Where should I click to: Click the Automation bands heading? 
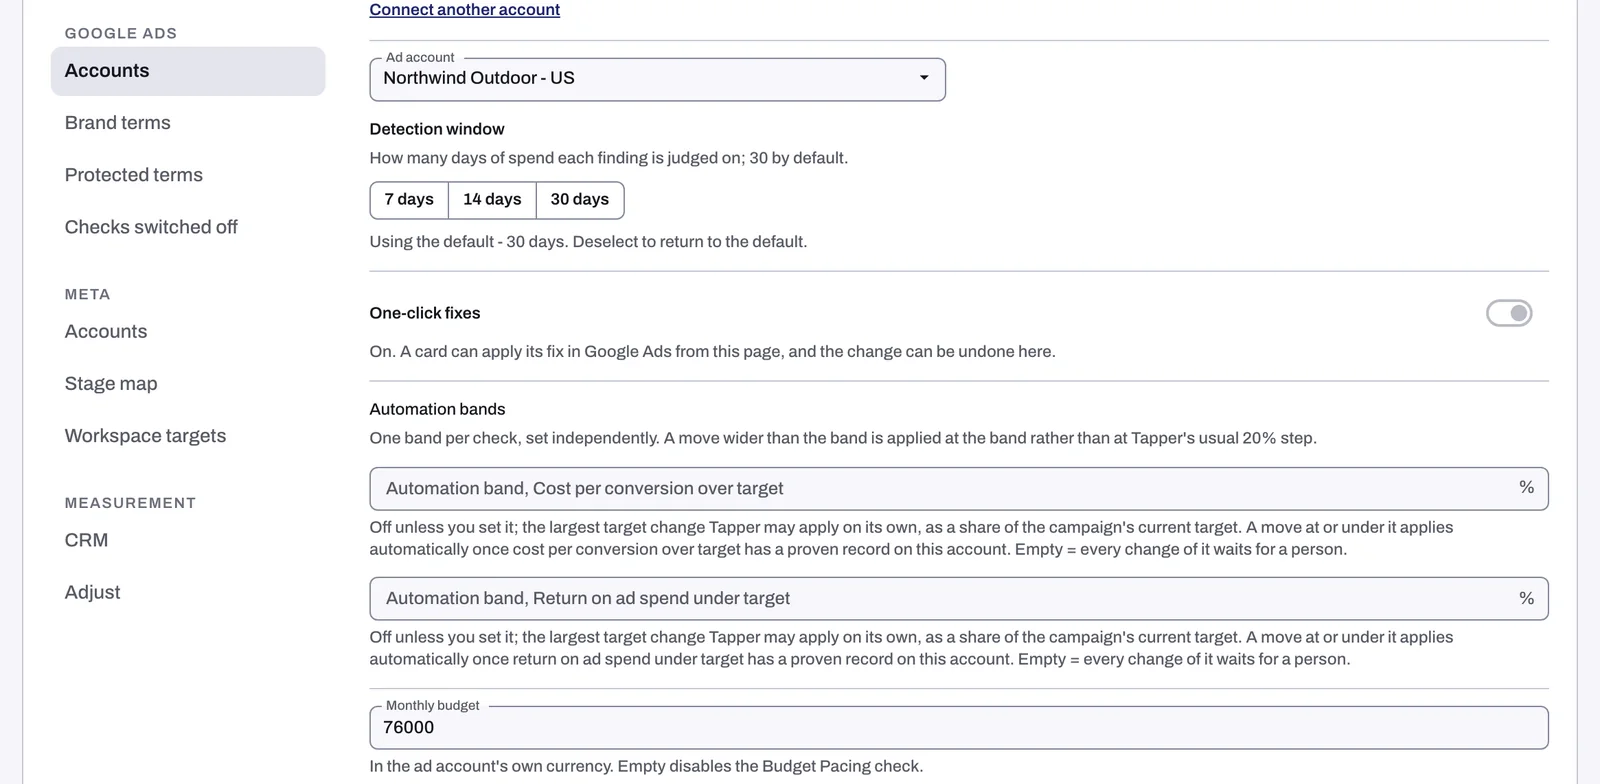pyautogui.click(x=437, y=409)
